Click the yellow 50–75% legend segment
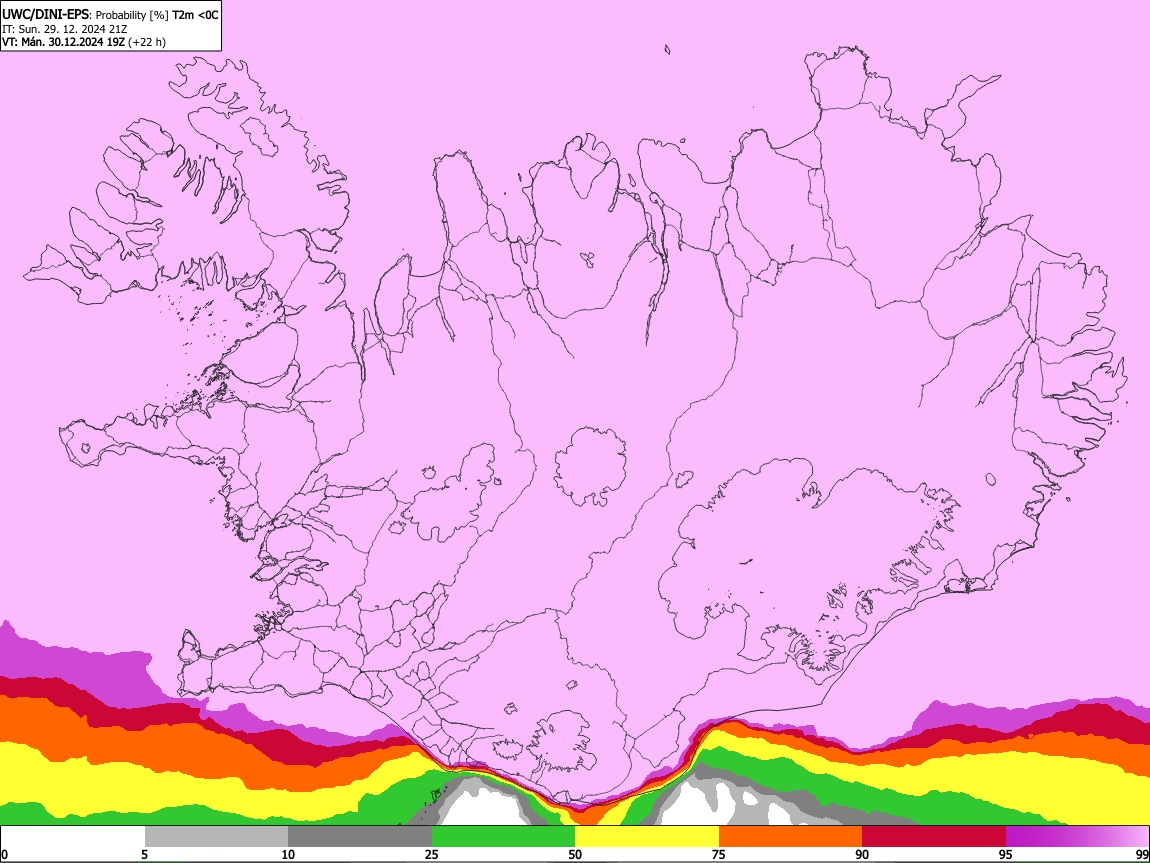The height and width of the screenshot is (863, 1150). click(x=647, y=837)
